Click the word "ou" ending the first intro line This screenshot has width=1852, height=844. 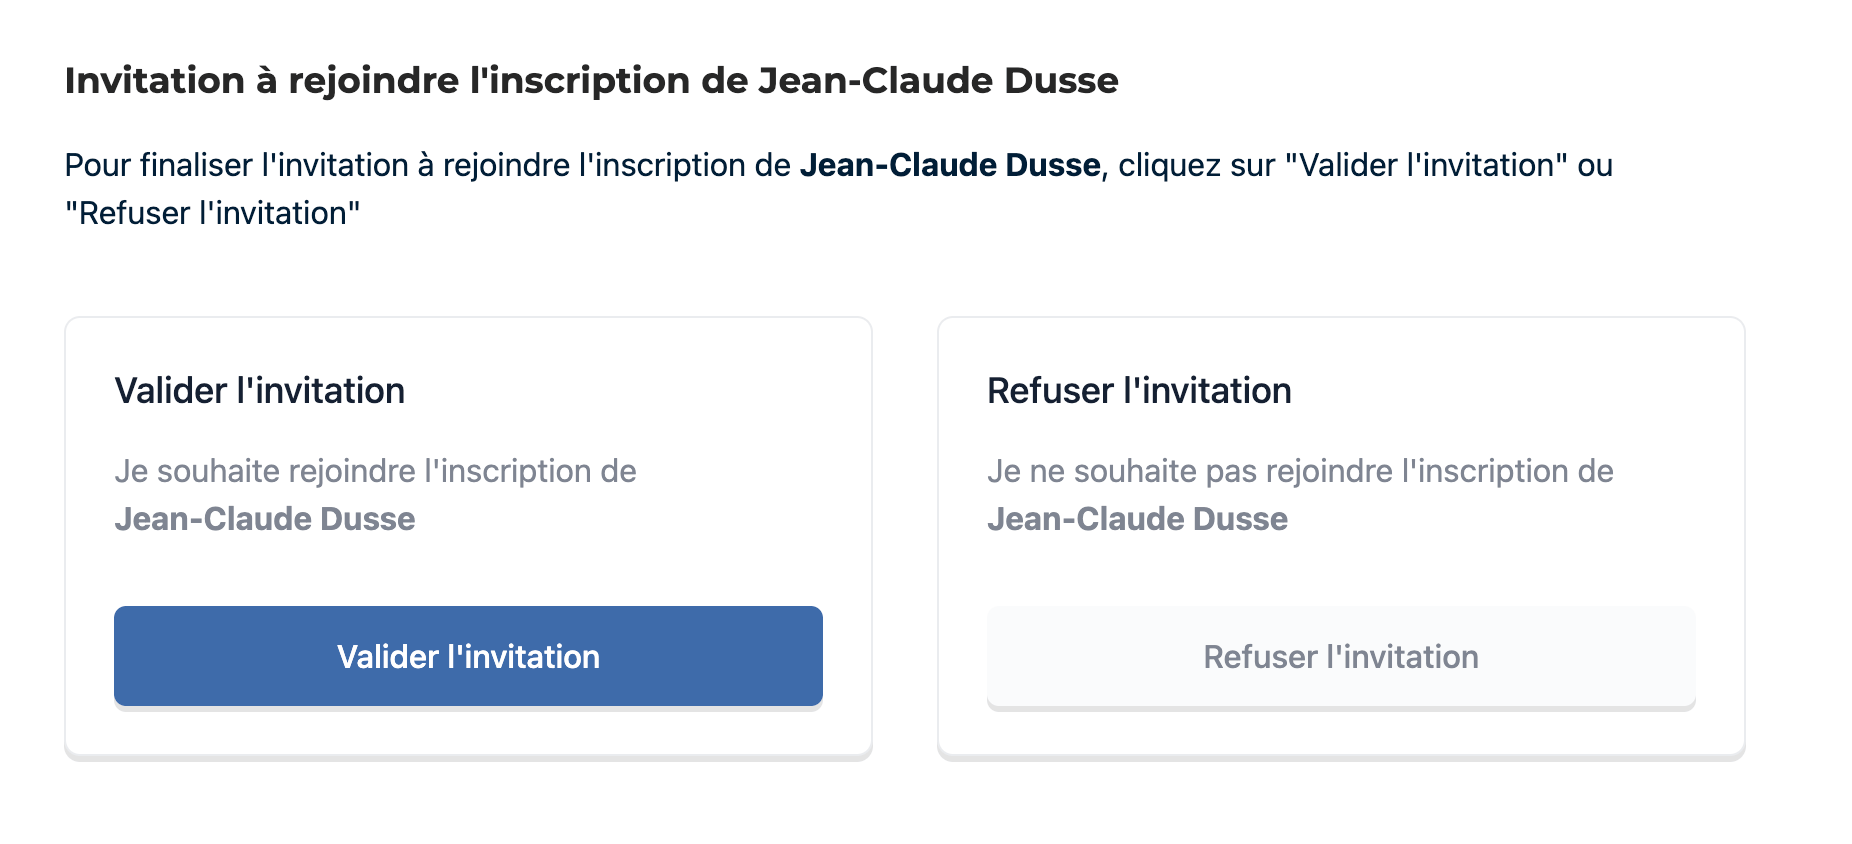coord(1595,165)
